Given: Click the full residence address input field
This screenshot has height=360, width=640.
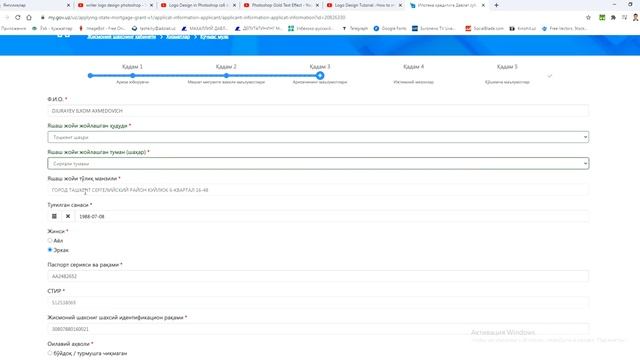Looking at the screenshot, I should [318, 190].
